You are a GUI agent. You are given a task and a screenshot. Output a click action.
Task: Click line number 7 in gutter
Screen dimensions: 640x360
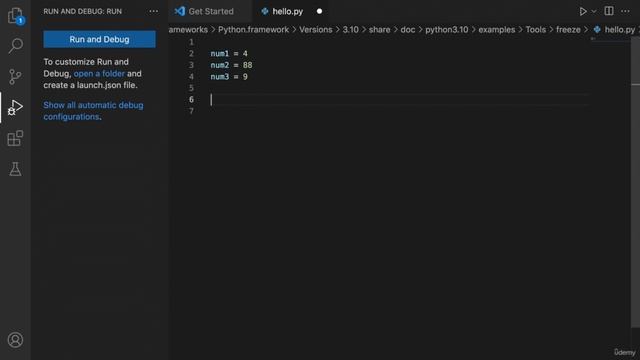(x=191, y=111)
